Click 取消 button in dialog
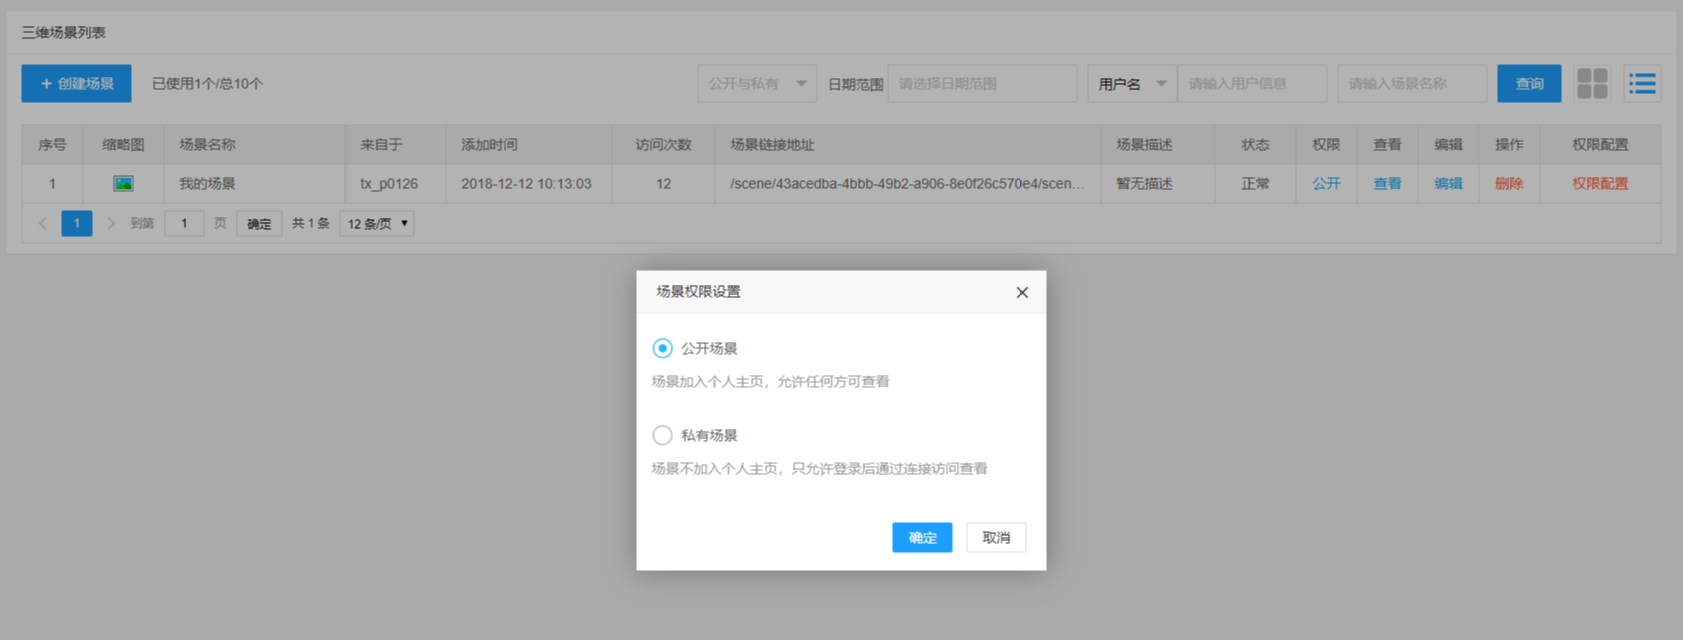 click(x=995, y=538)
